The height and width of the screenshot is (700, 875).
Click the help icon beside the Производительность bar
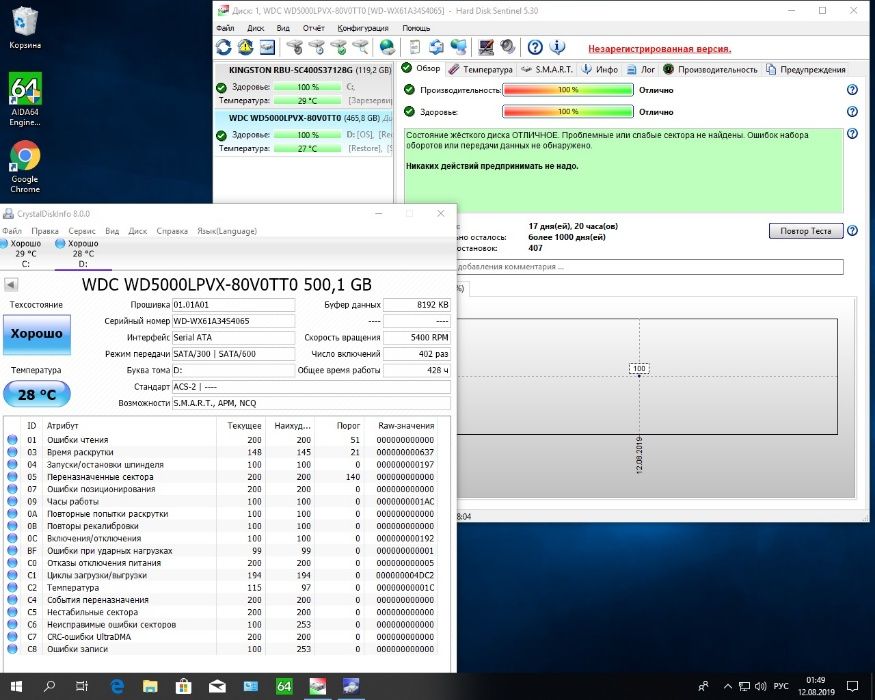pos(852,89)
